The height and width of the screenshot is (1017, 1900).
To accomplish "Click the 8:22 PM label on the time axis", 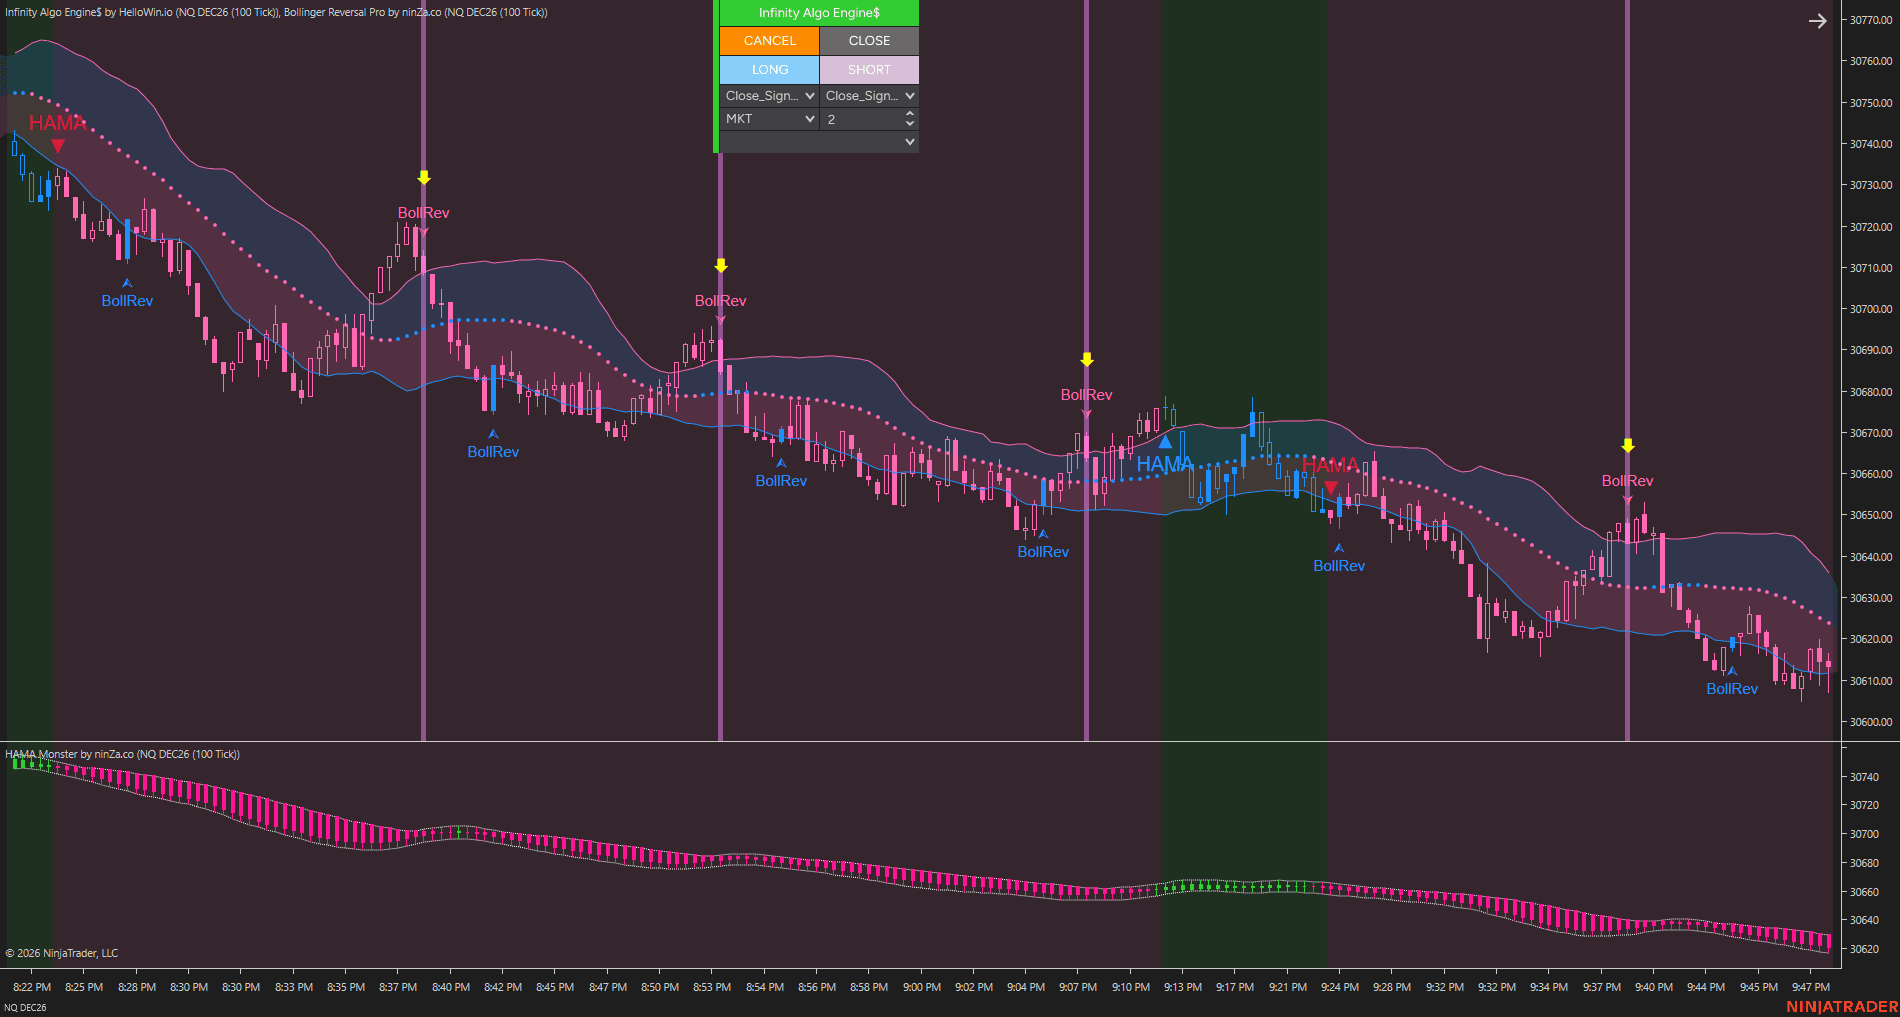I will tap(32, 987).
